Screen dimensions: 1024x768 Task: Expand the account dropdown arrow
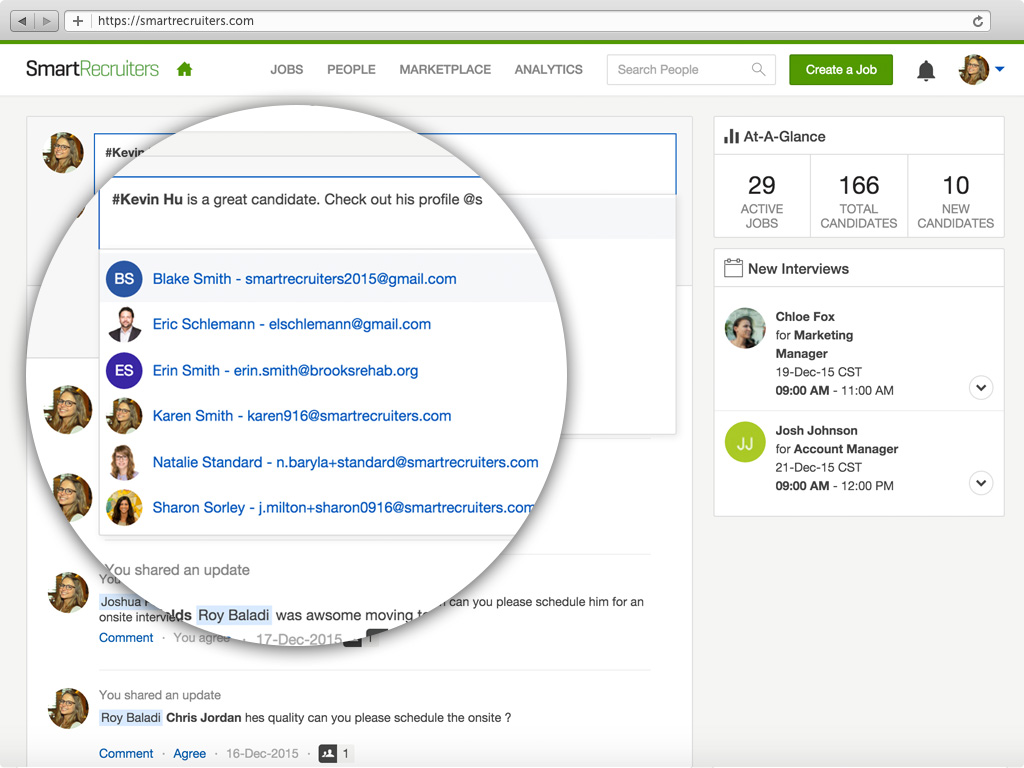1000,69
